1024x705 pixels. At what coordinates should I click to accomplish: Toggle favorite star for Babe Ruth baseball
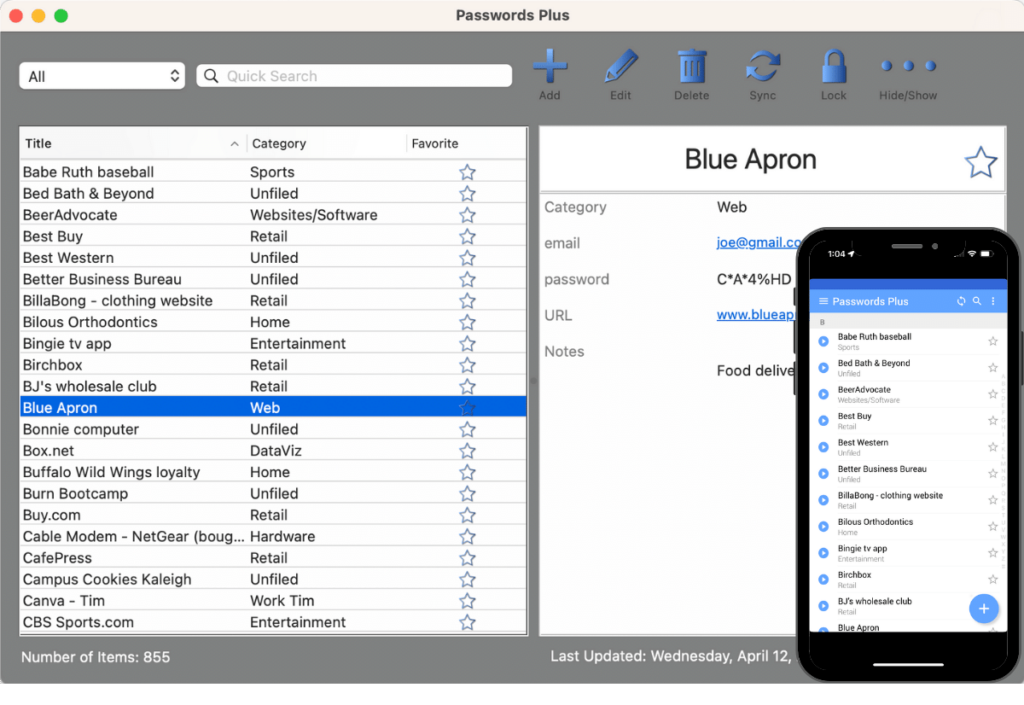click(467, 172)
